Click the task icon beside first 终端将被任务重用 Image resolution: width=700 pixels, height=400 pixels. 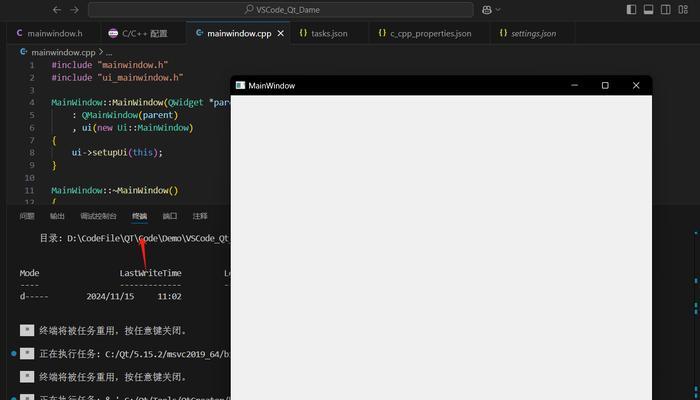tap(27, 330)
